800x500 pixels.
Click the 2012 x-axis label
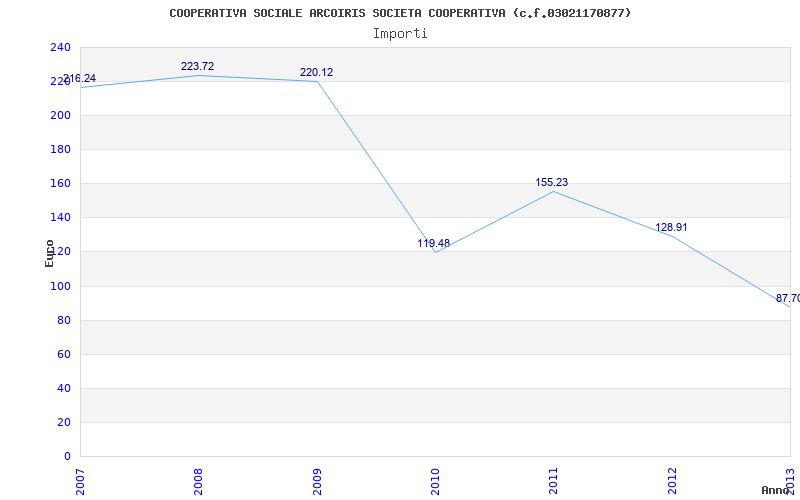tap(672, 482)
